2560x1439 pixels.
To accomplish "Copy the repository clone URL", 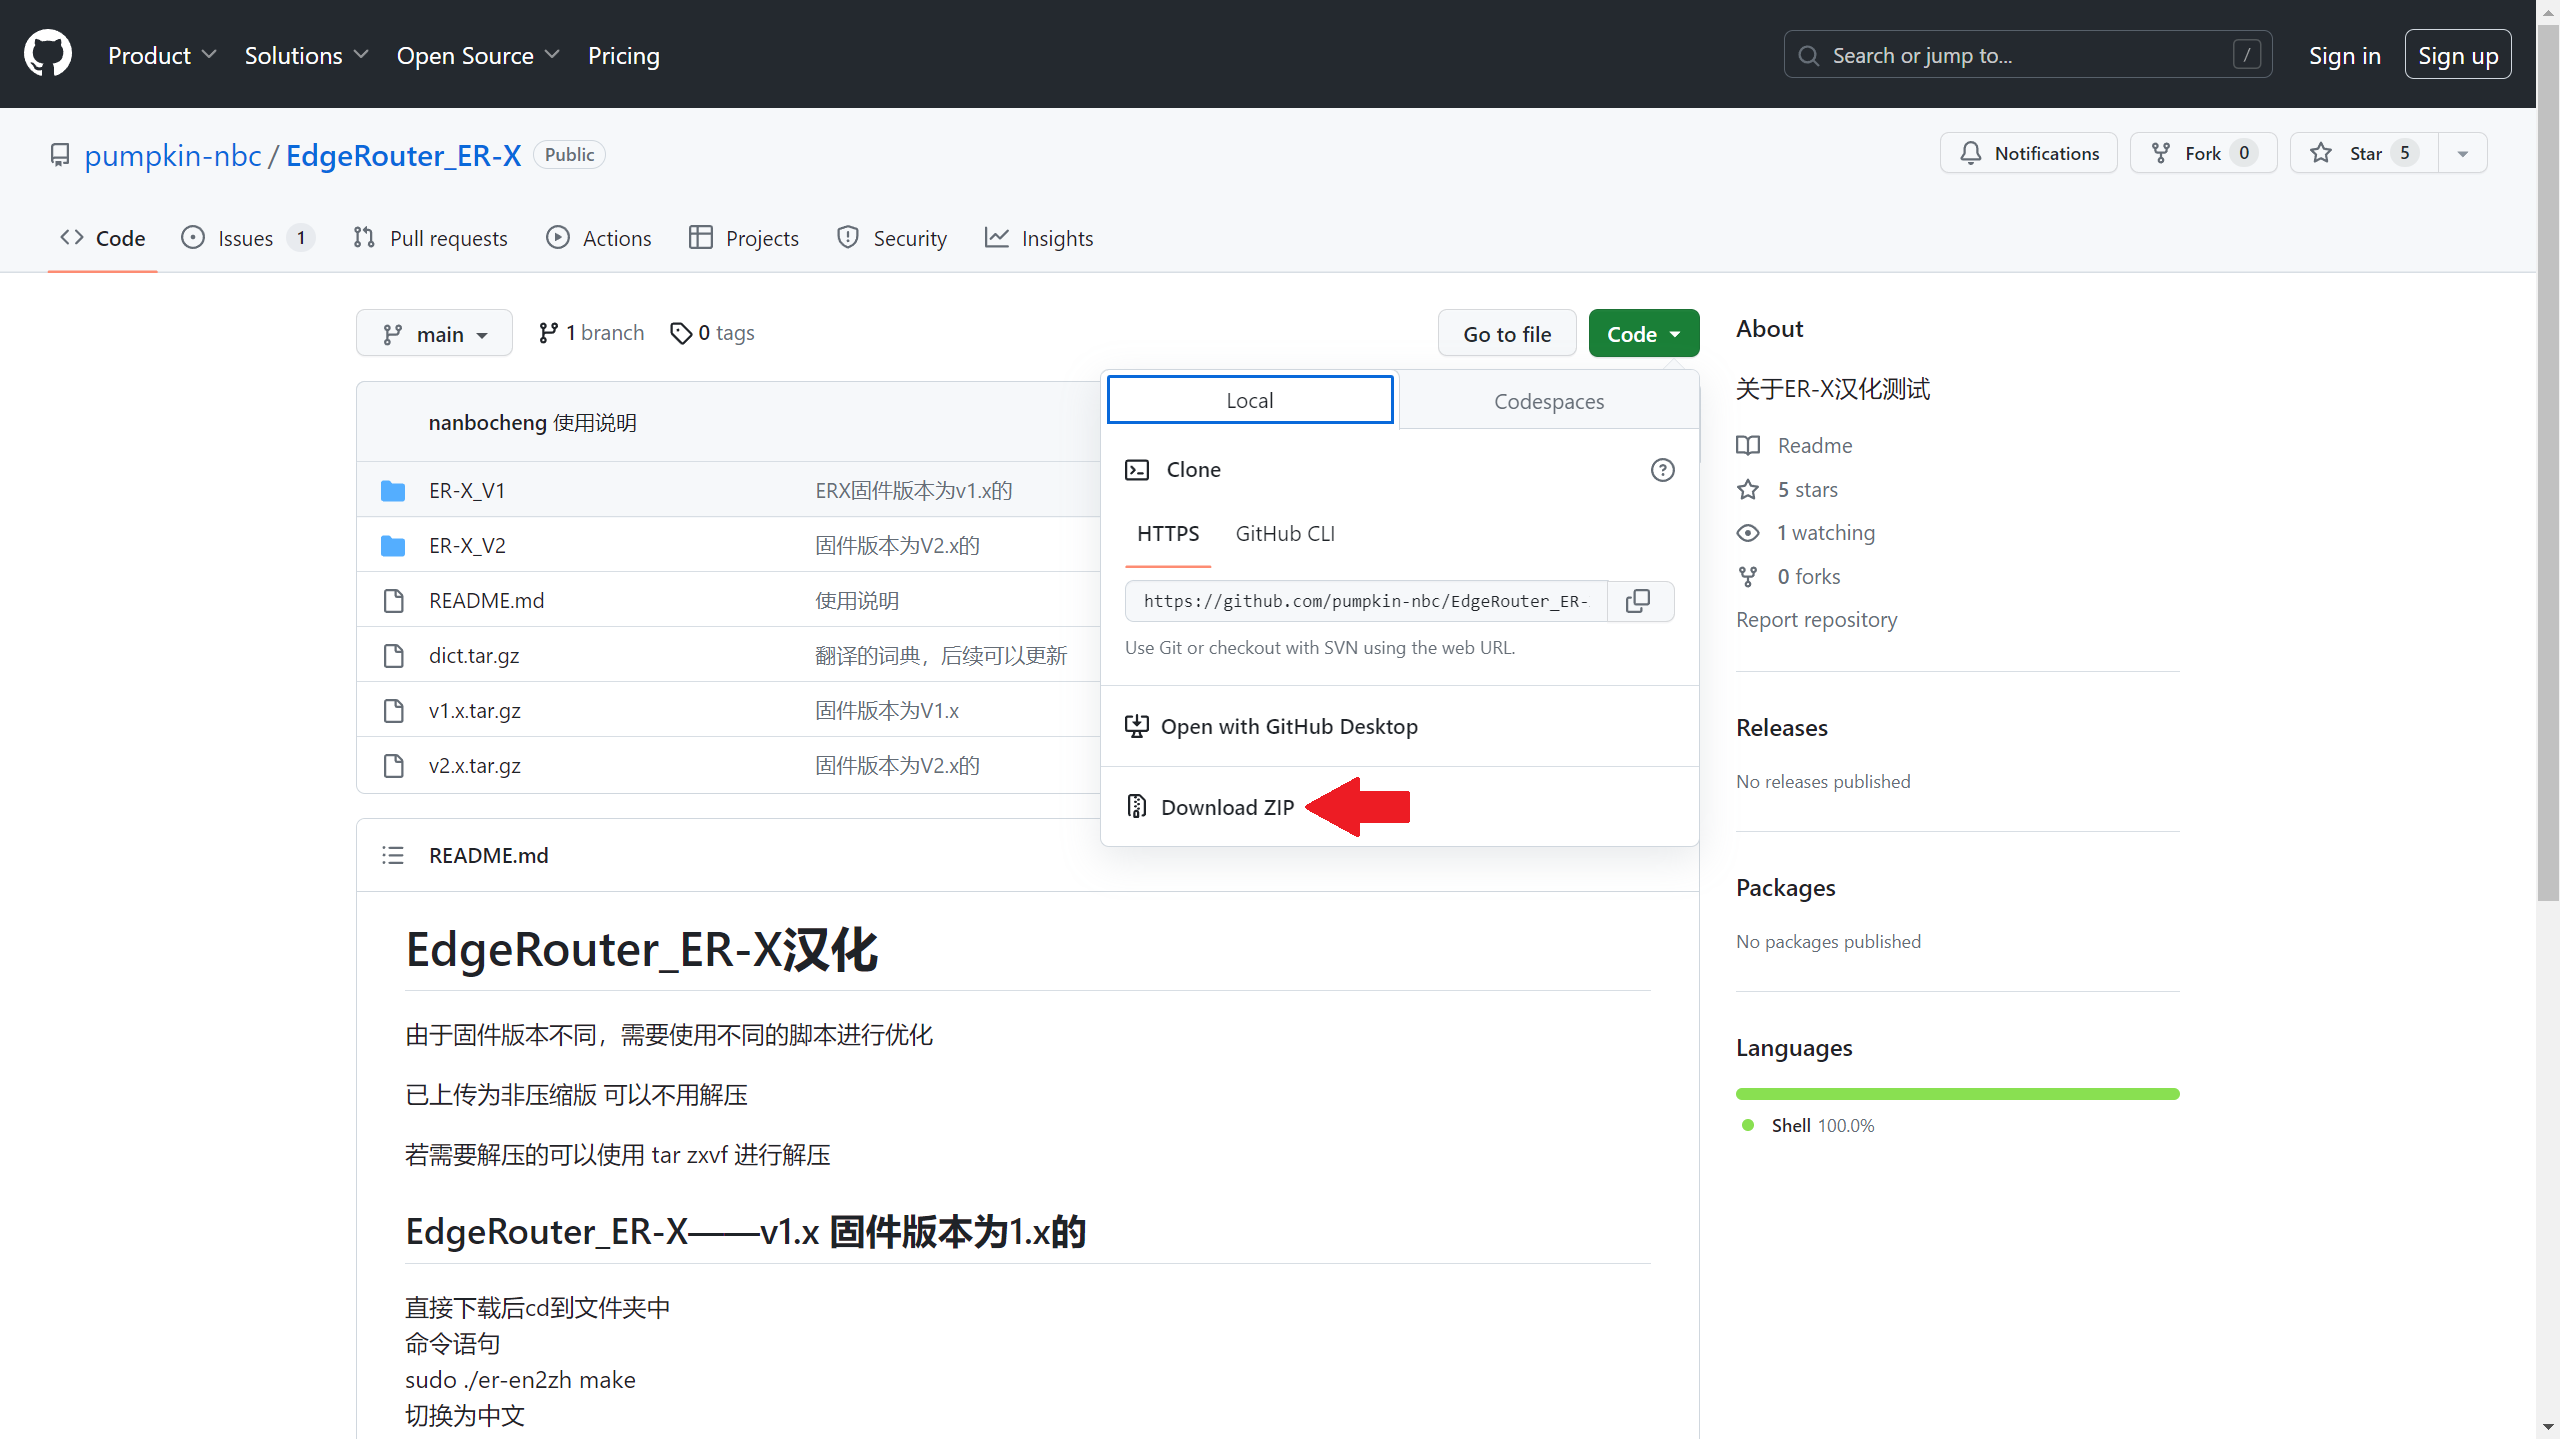I will pos(1638,600).
